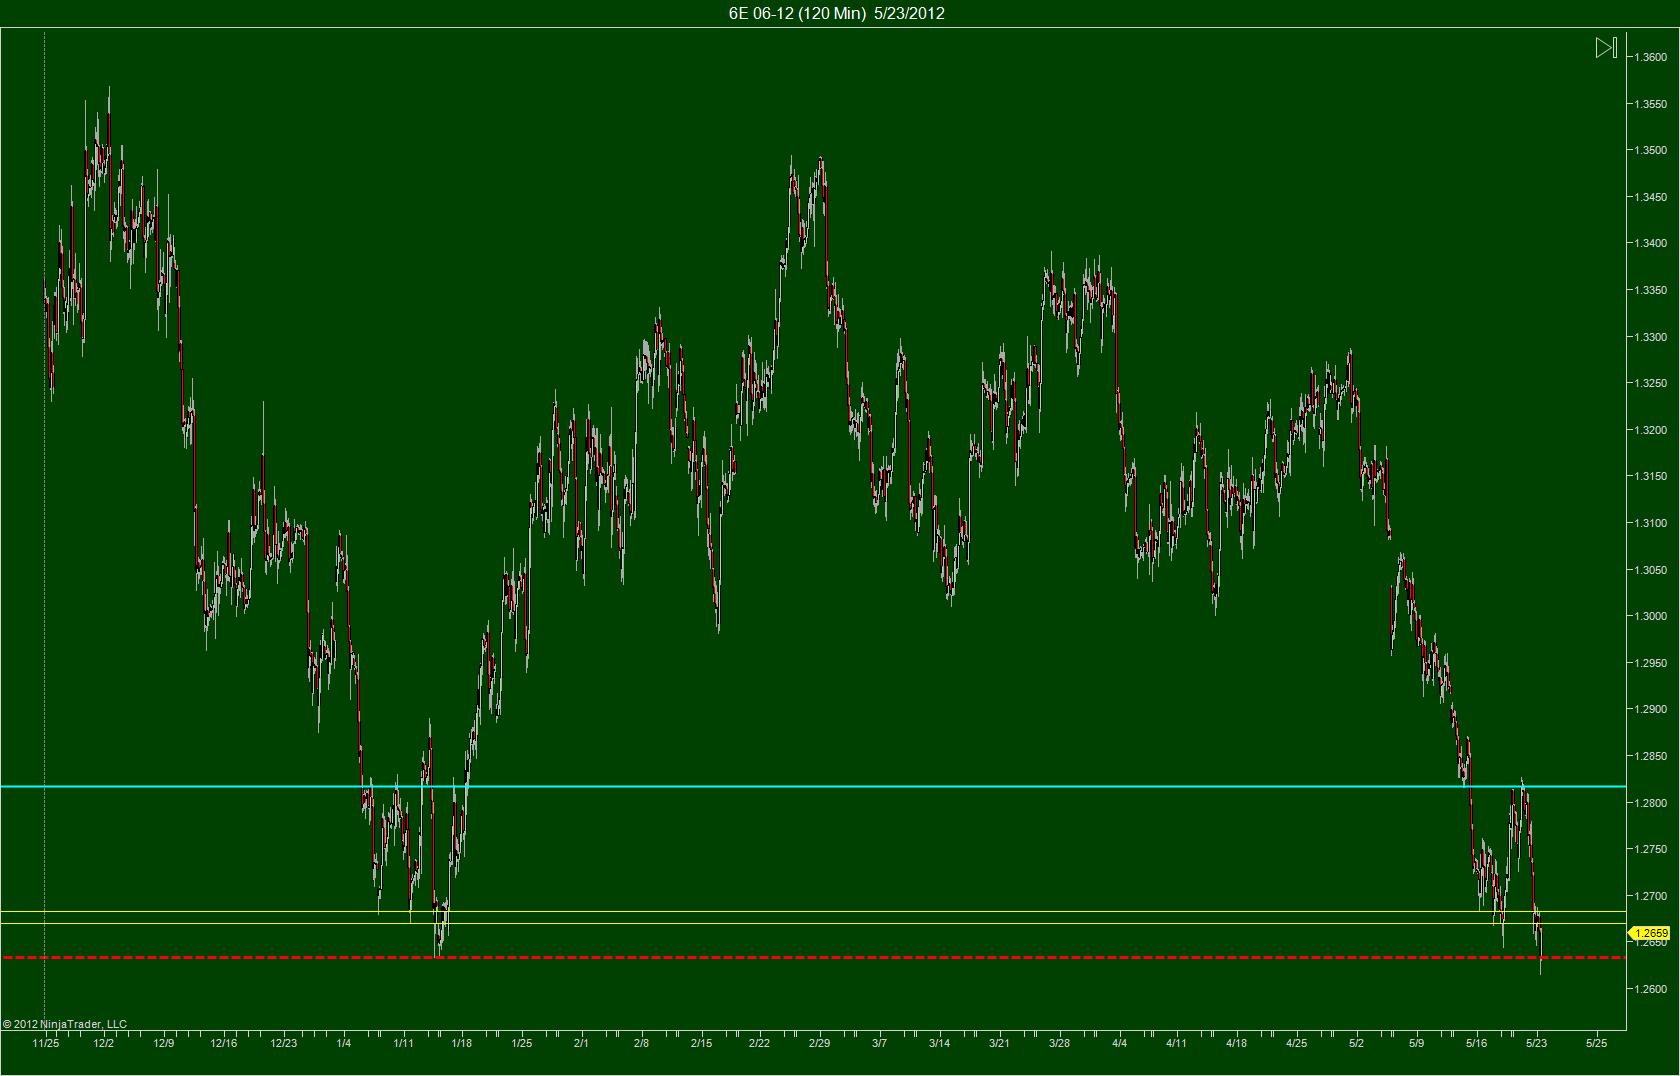The width and height of the screenshot is (1680, 1076).
Task: Select the cyan horizontal line near 1.2800
Action: pos(813,787)
